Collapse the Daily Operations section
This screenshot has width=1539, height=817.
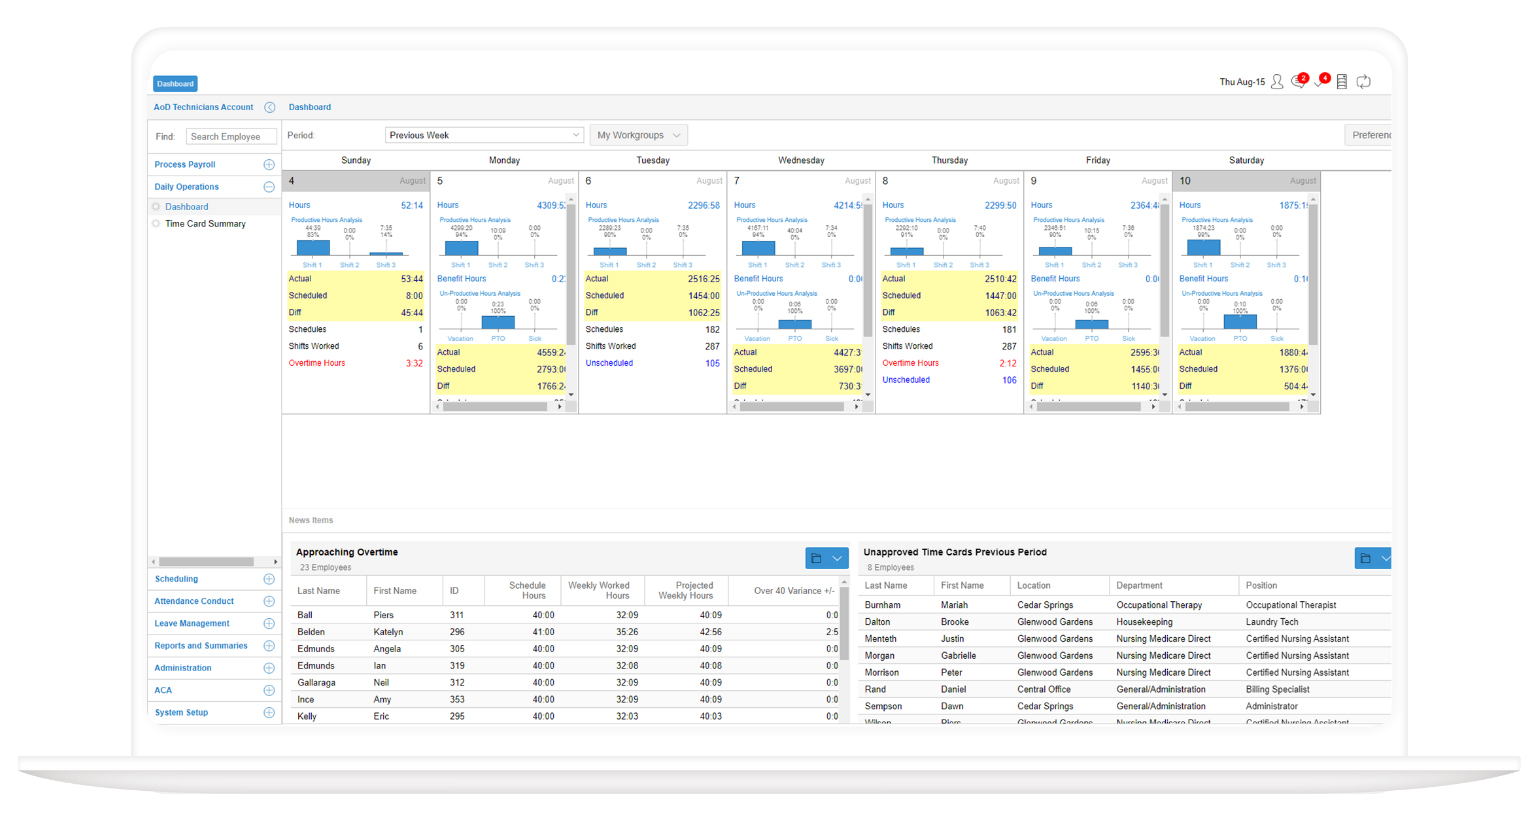coord(269,187)
